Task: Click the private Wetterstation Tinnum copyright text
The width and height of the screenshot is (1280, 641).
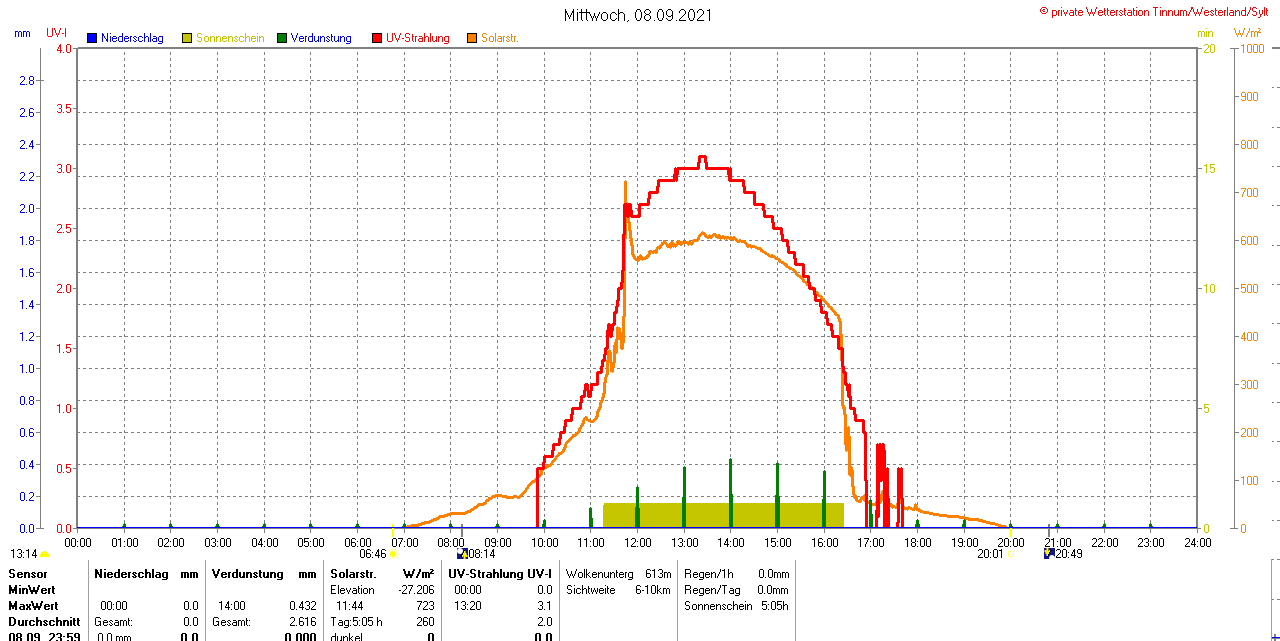Action: tap(1158, 11)
